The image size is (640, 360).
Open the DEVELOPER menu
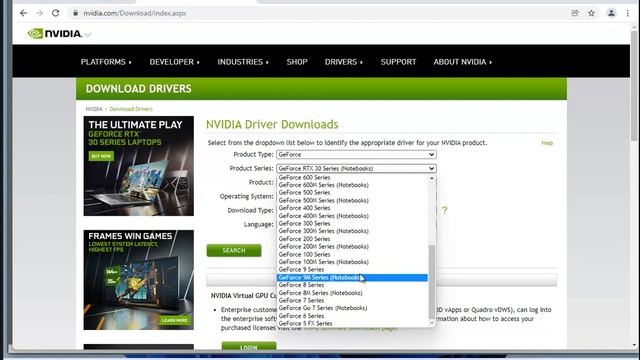(174, 62)
